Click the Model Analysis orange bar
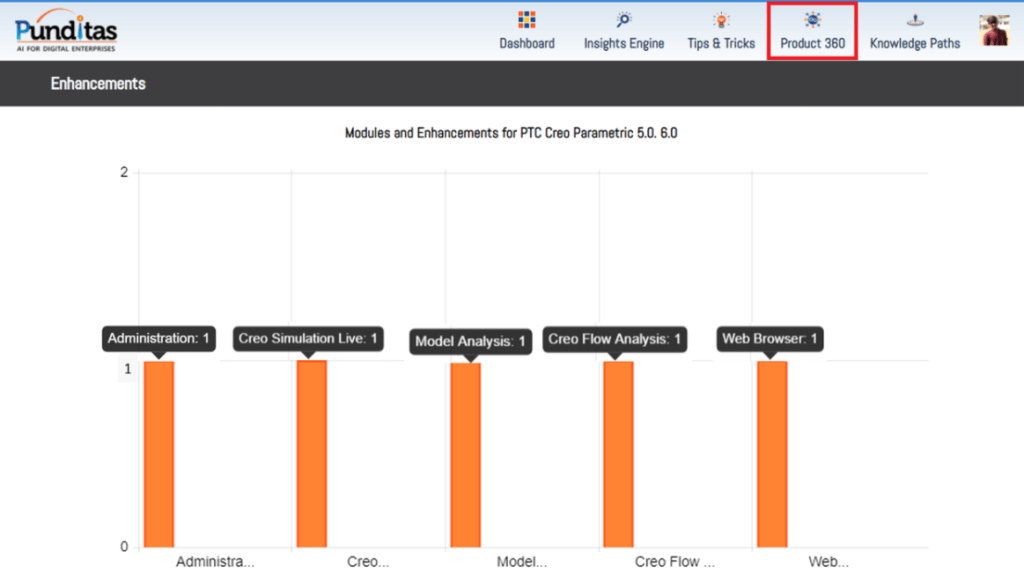 pyautogui.click(x=466, y=454)
